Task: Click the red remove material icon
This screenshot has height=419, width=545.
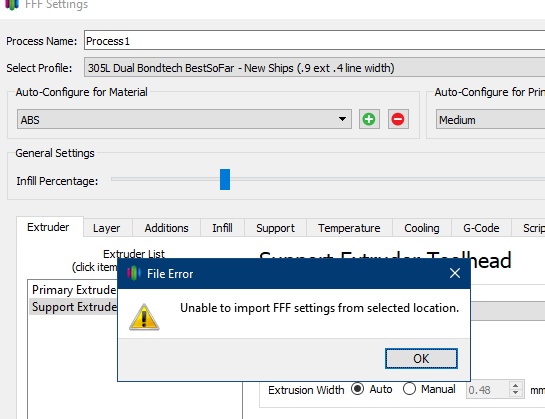Action: [x=398, y=119]
